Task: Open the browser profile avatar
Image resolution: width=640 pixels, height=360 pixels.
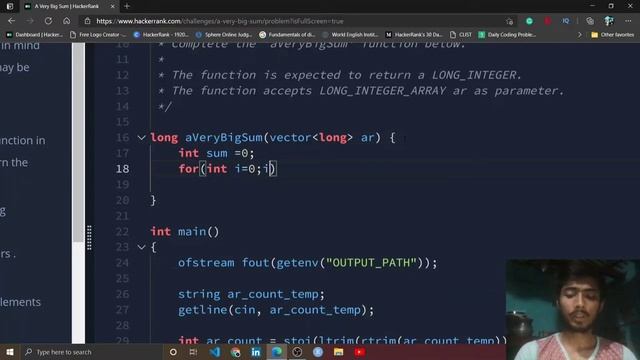Action: coord(609,21)
